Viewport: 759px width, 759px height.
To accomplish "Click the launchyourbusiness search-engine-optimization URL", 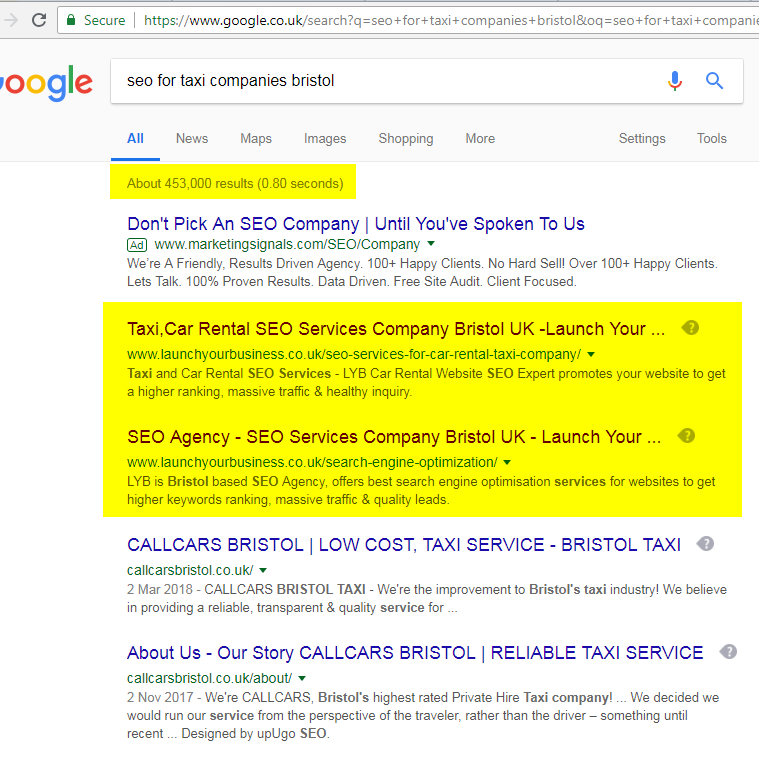I will (312, 463).
